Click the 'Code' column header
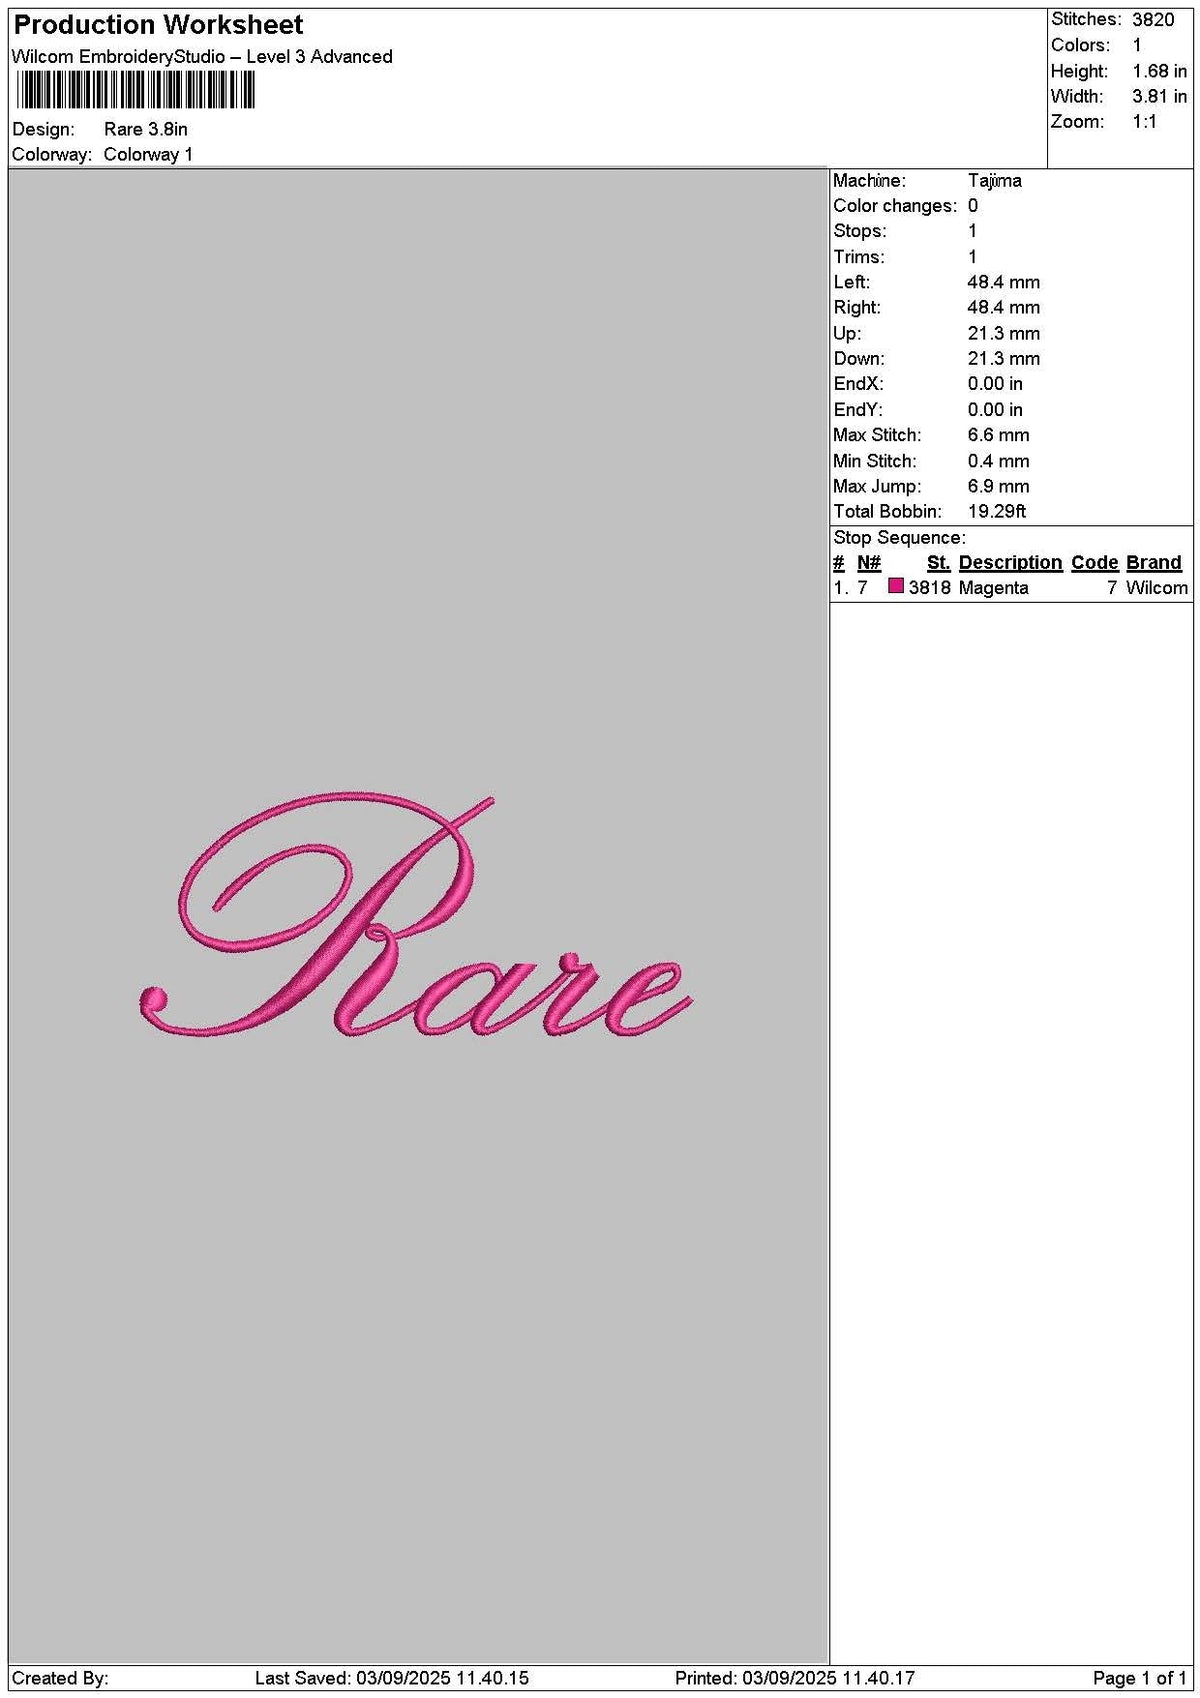This screenshot has height=1698, width=1200. click(1095, 563)
